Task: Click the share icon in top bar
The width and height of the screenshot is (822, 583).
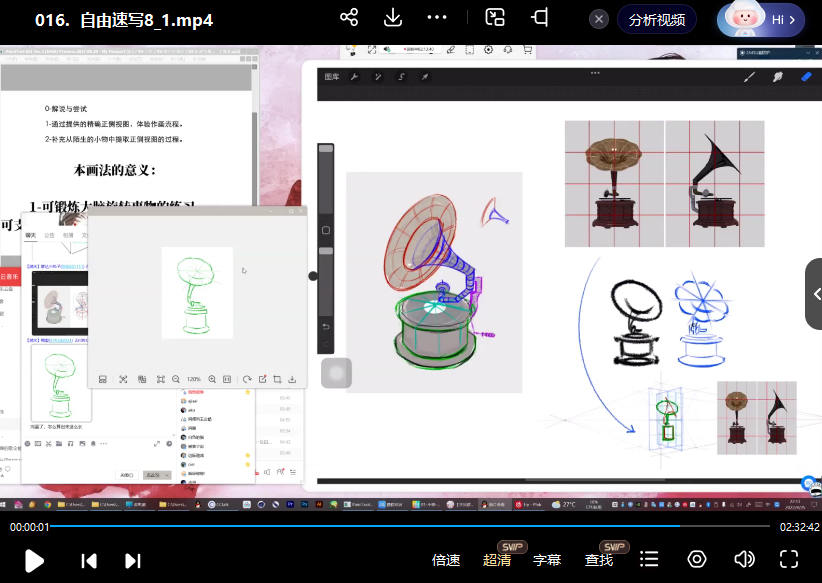Action: [349, 18]
